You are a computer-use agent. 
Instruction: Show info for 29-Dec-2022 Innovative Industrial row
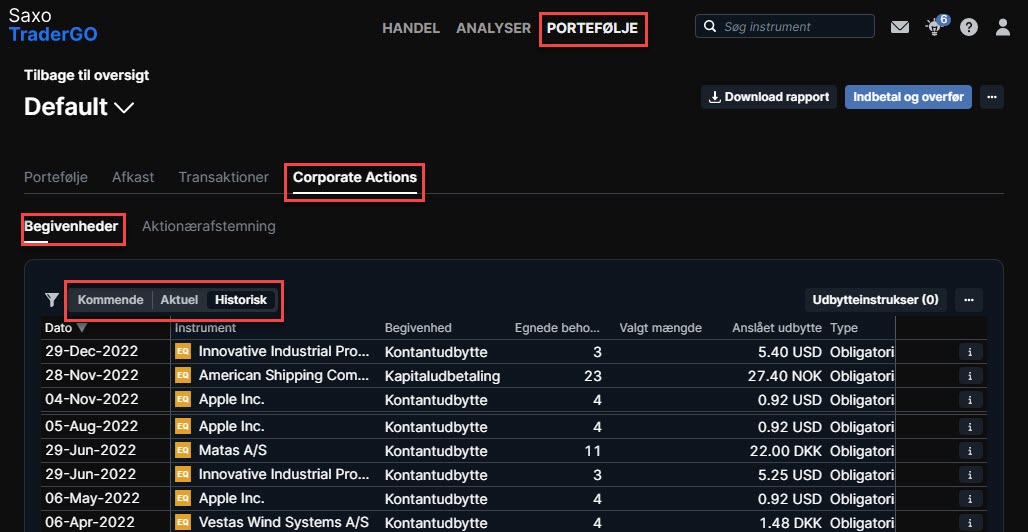pos(970,352)
